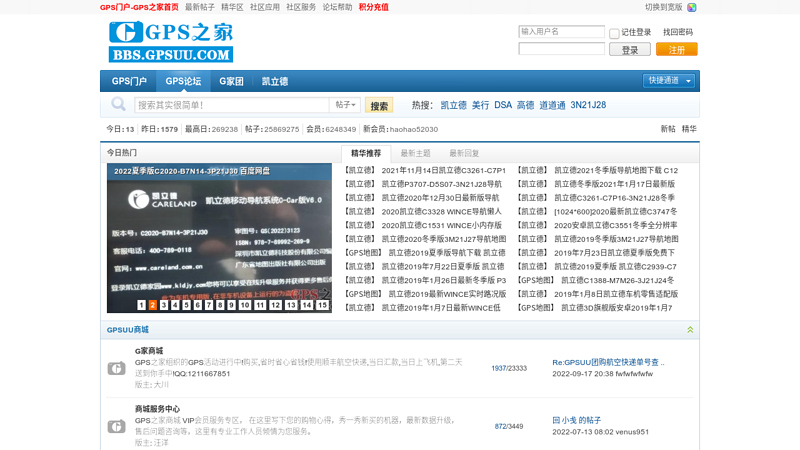Open the 回 小戈 的帖子 last post
The height and width of the screenshot is (450, 800).
tap(577, 420)
